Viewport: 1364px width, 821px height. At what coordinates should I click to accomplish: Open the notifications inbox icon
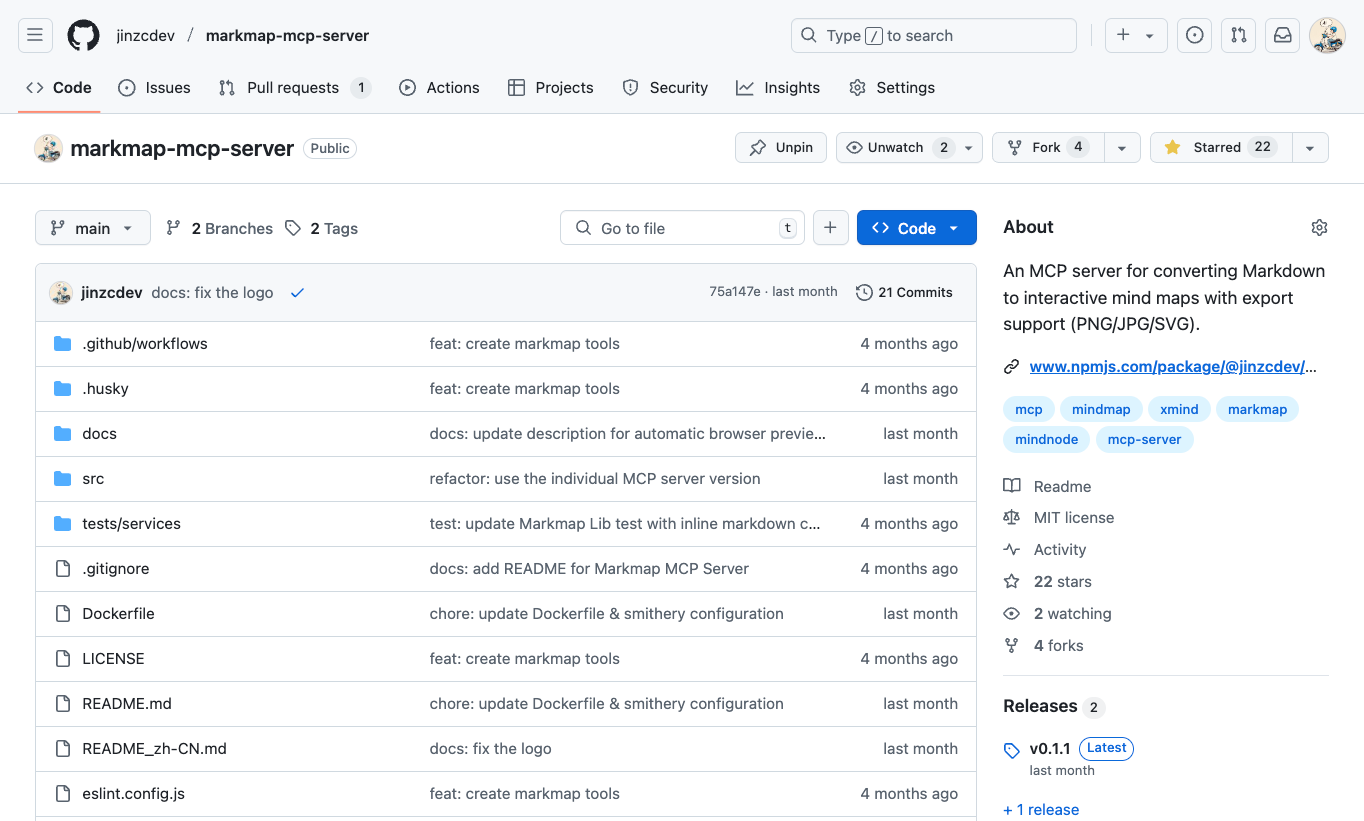(1282, 35)
